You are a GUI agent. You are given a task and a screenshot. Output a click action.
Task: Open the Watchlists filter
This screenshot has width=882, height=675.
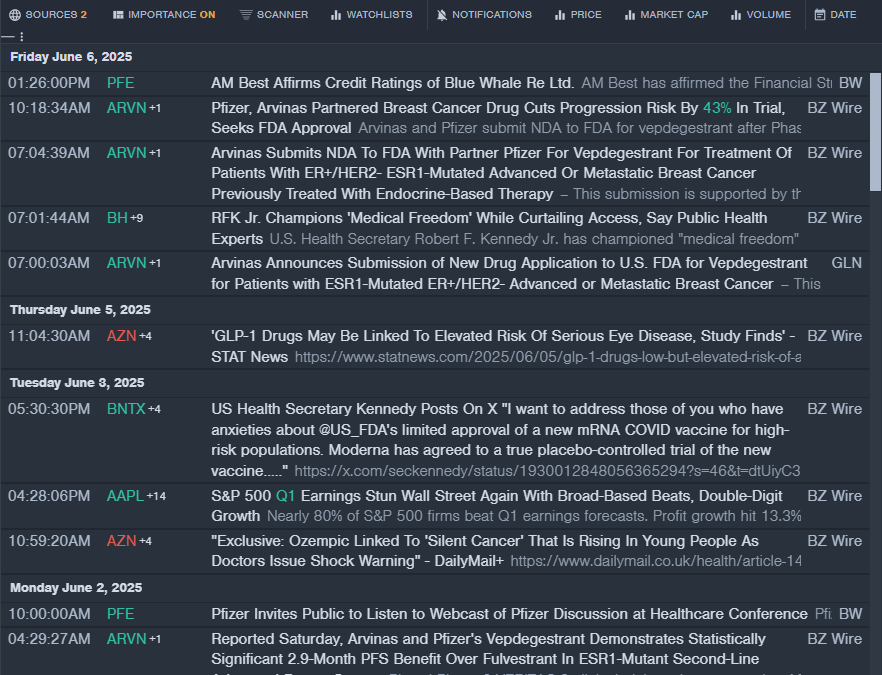coord(371,15)
